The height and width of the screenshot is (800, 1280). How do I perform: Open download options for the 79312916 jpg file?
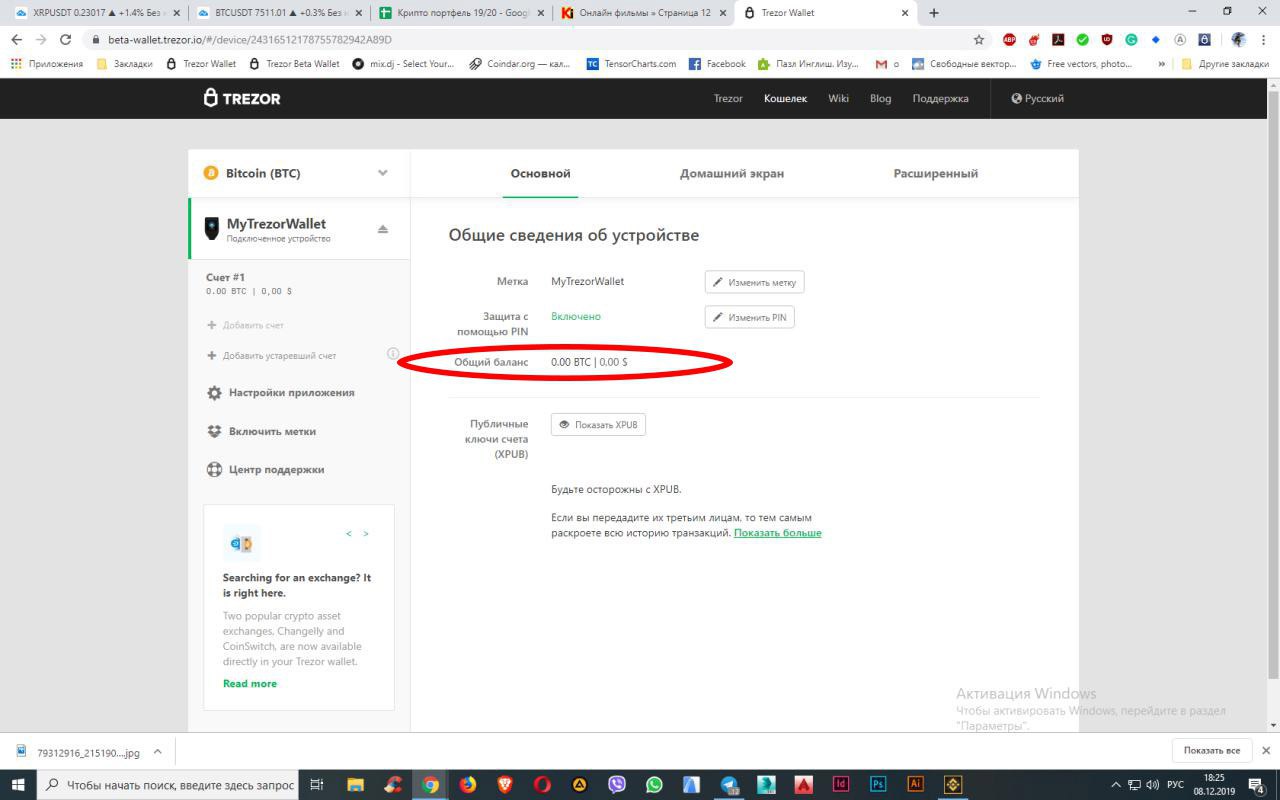(x=157, y=752)
